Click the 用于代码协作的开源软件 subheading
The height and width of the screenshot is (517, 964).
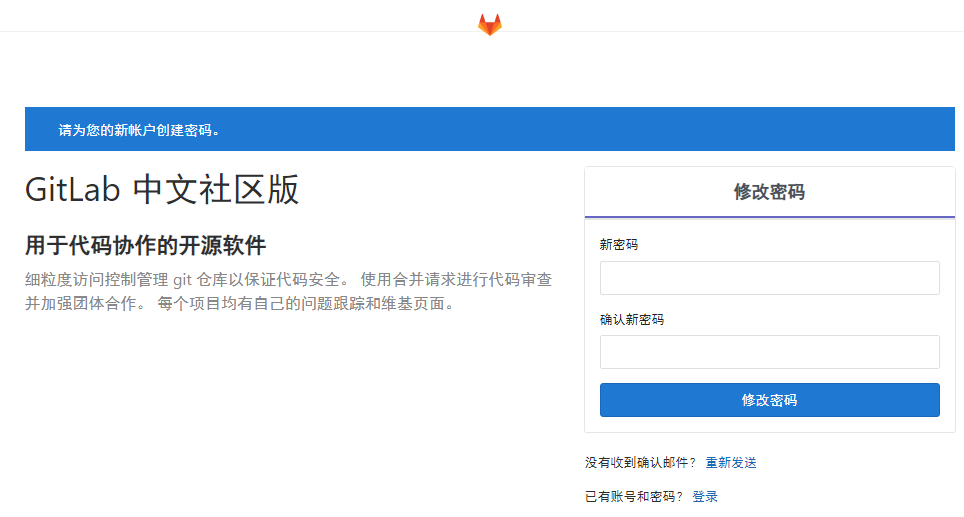coord(146,245)
